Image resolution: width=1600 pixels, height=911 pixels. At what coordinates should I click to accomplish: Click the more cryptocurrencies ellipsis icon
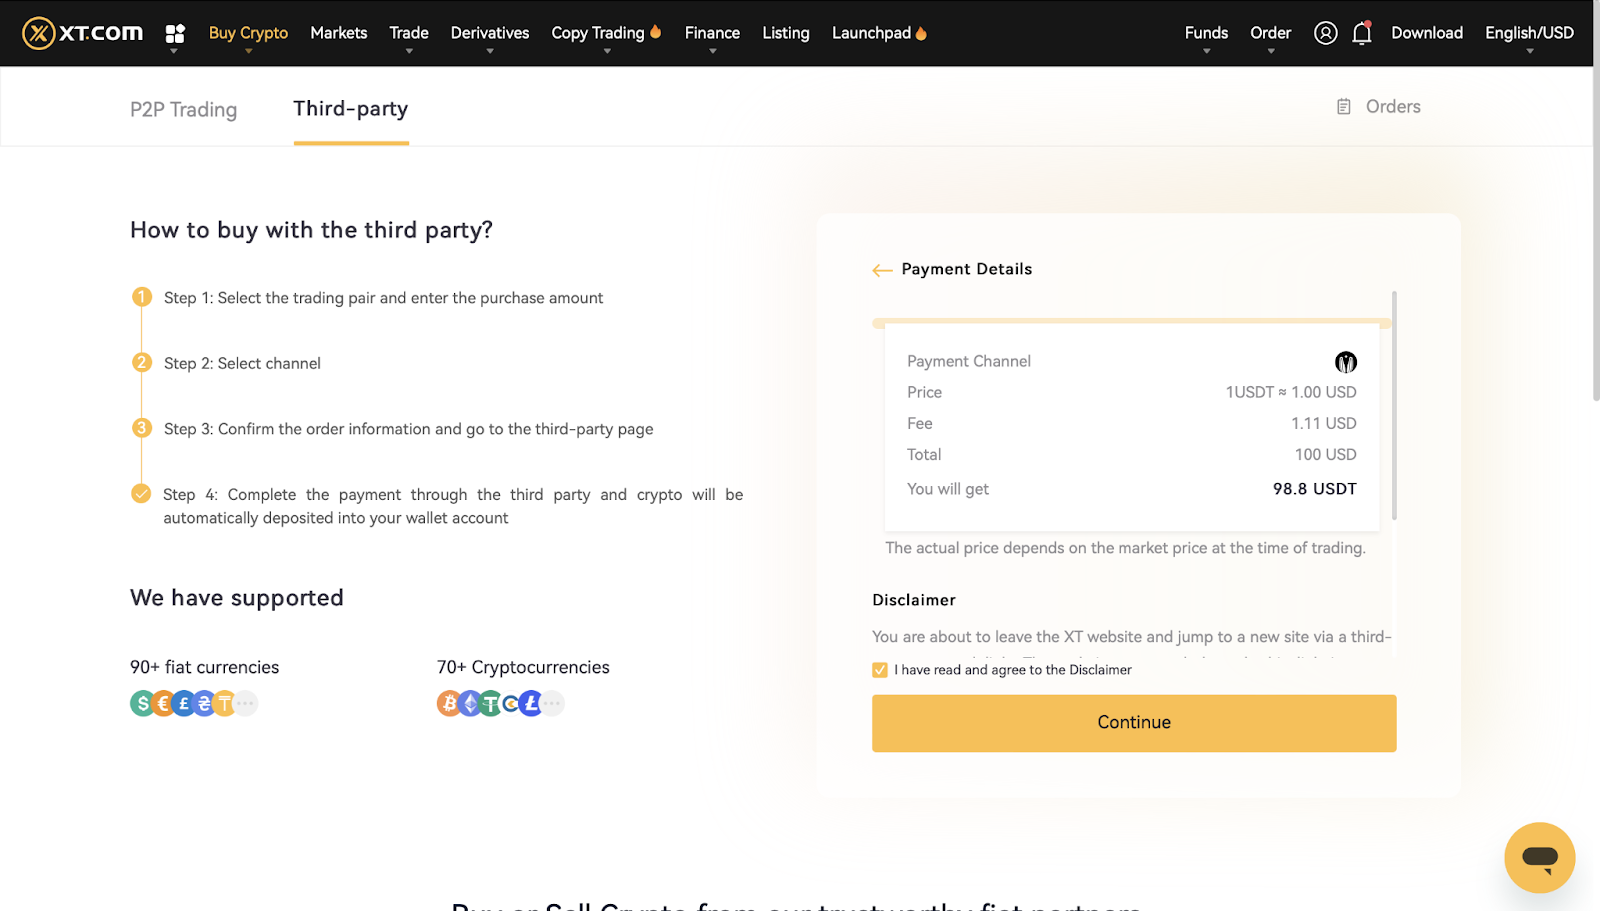552,704
